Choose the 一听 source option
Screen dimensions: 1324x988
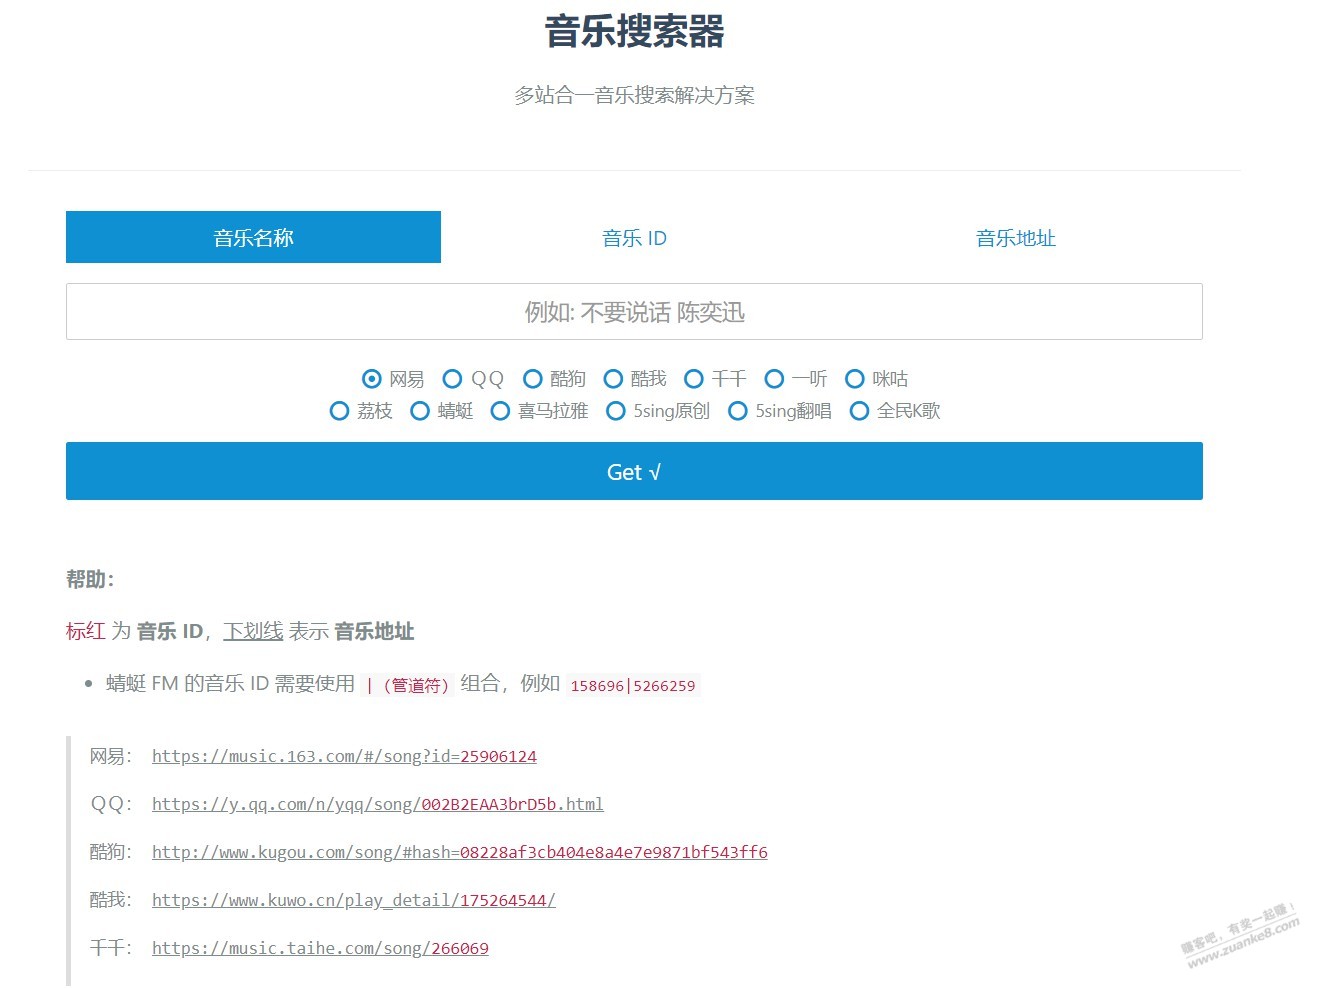[x=774, y=379]
